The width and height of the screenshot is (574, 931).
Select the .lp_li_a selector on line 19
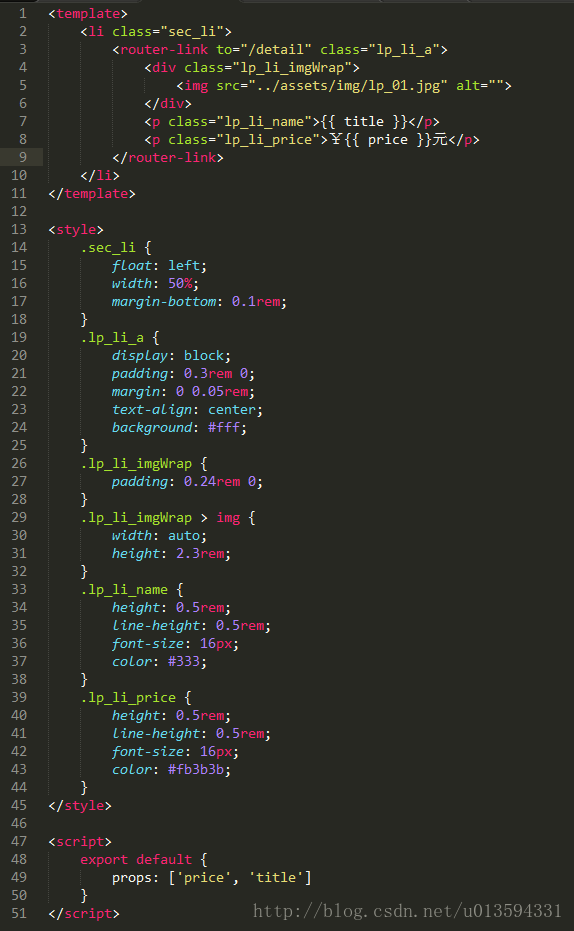[x=112, y=337]
